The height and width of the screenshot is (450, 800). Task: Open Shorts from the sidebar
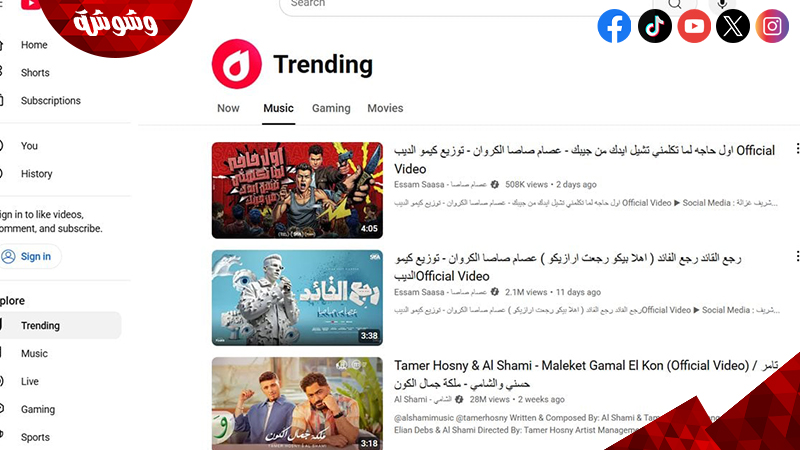(35, 72)
